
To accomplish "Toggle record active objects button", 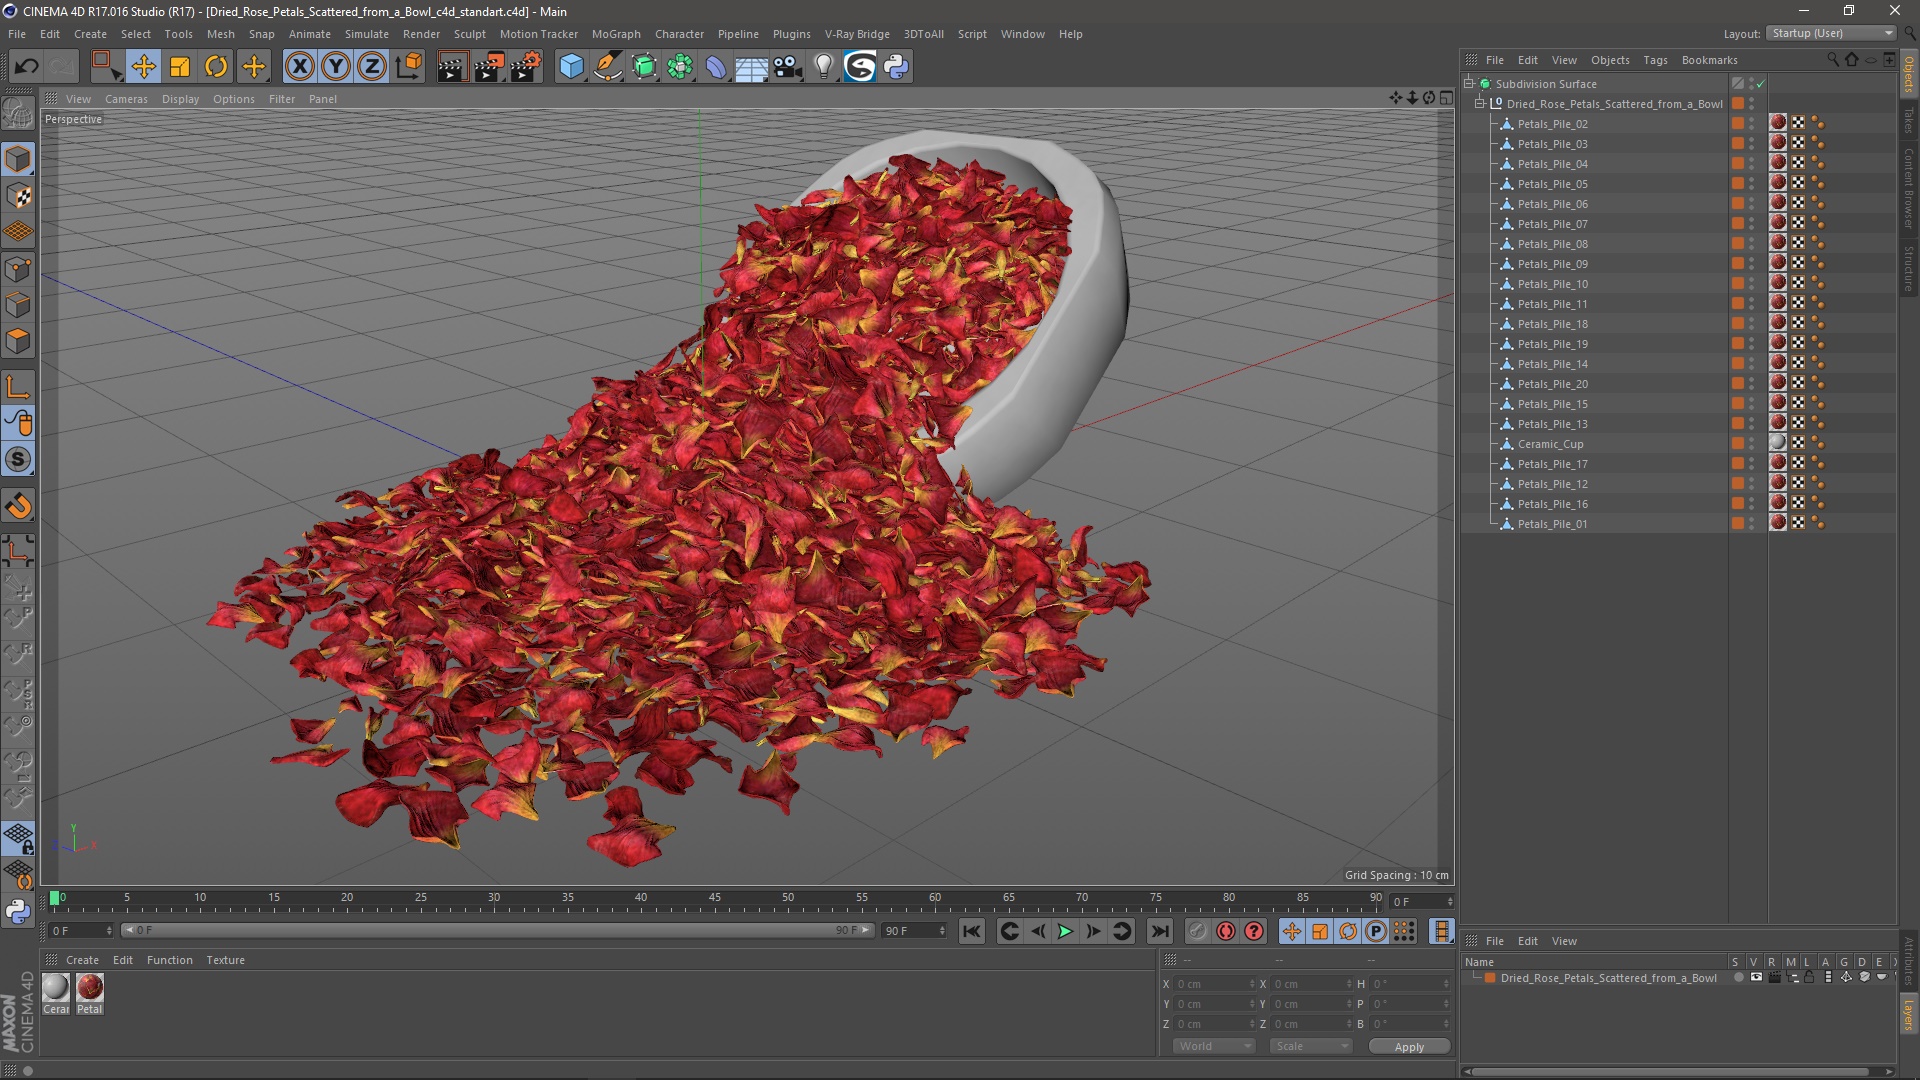I will (x=1197, y=931).
